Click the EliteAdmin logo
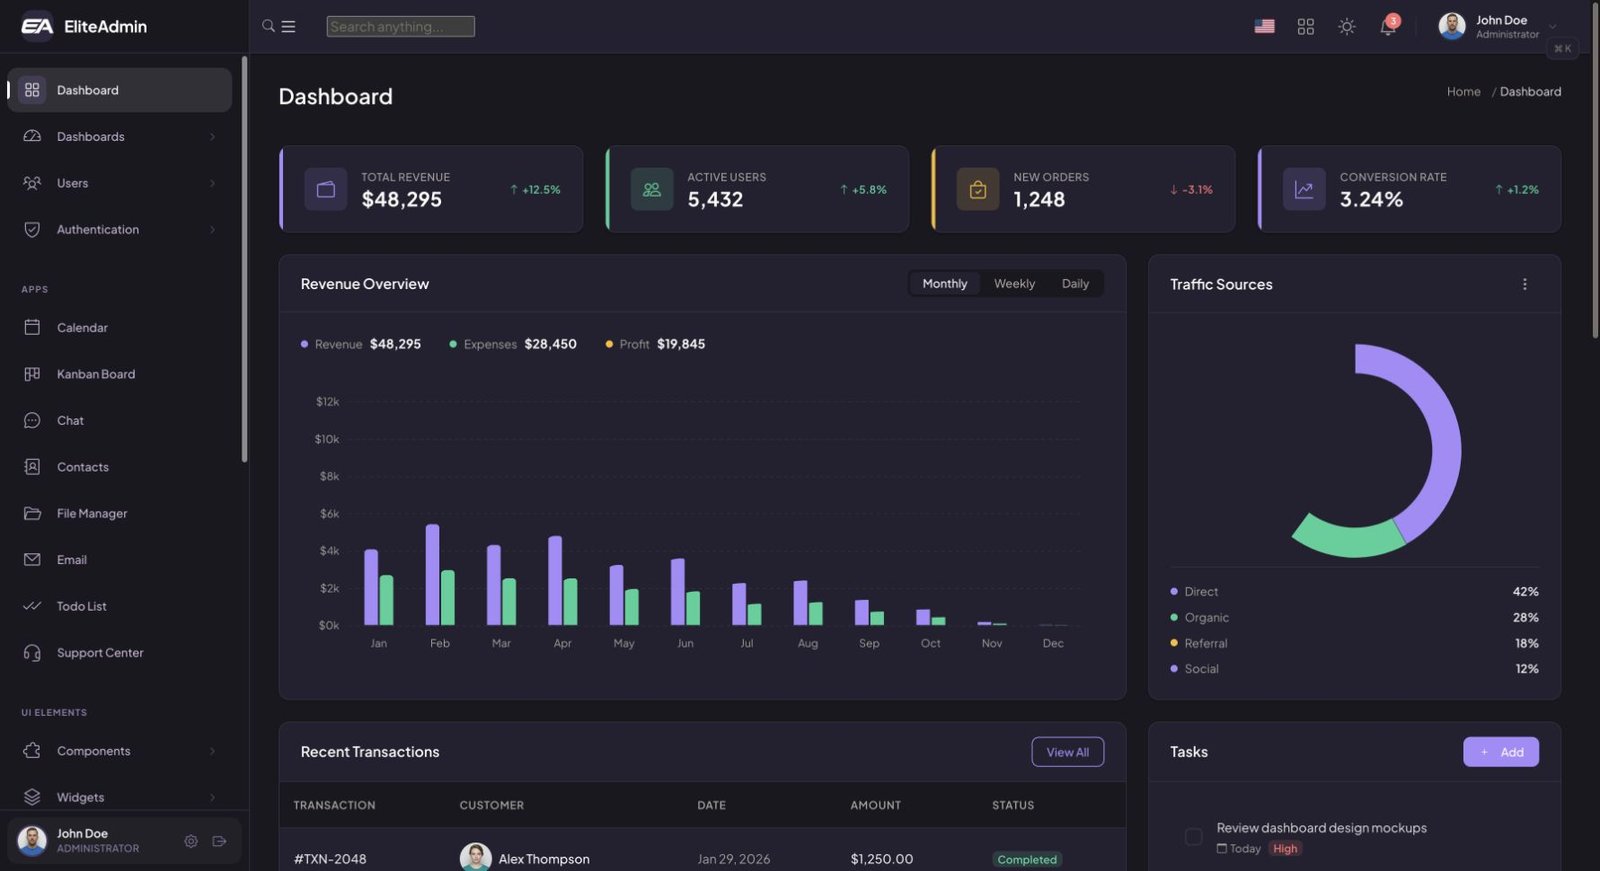The image size is (1600, 871). click(84, 27)
